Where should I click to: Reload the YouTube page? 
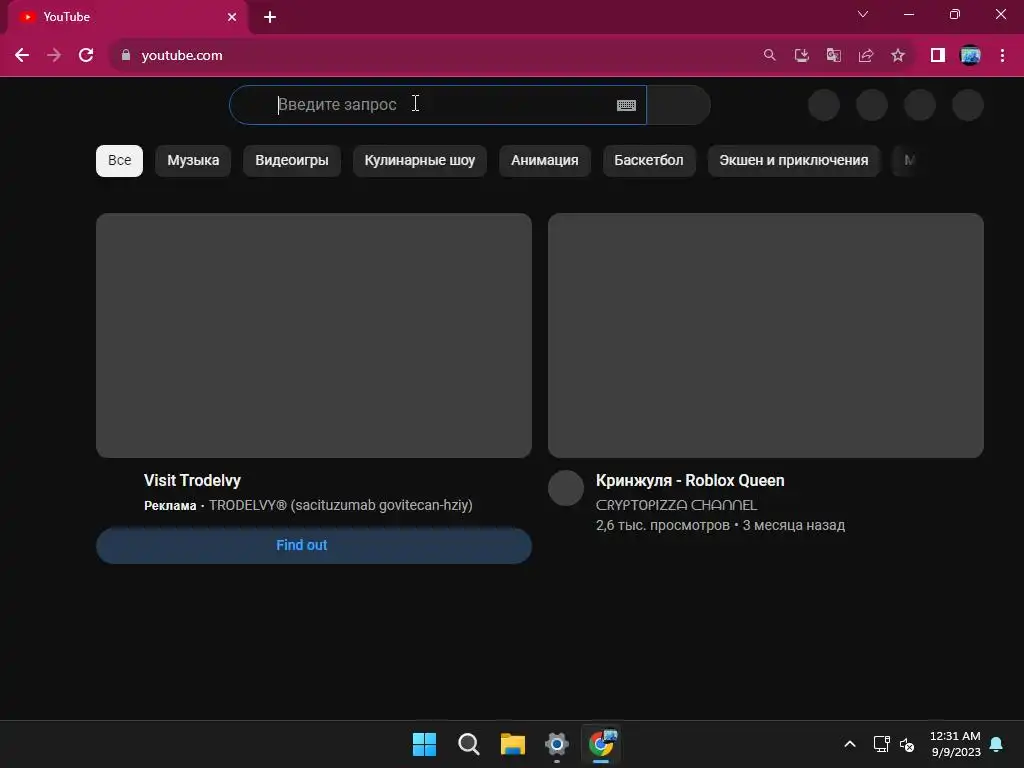pyautogui.click(x=86, y=56)
